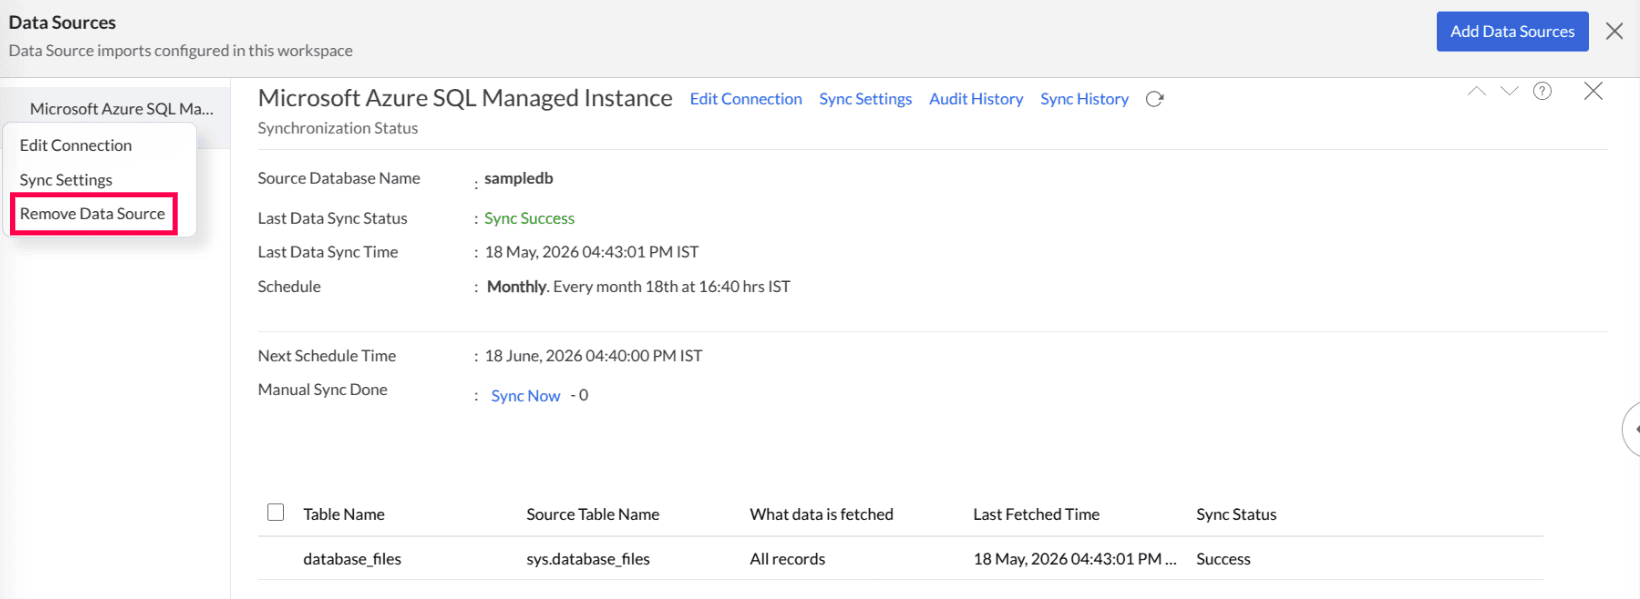Viewport: 1640px width, 599px height.
Task: Open the Audit History link
Action: (x=976, y=99)
